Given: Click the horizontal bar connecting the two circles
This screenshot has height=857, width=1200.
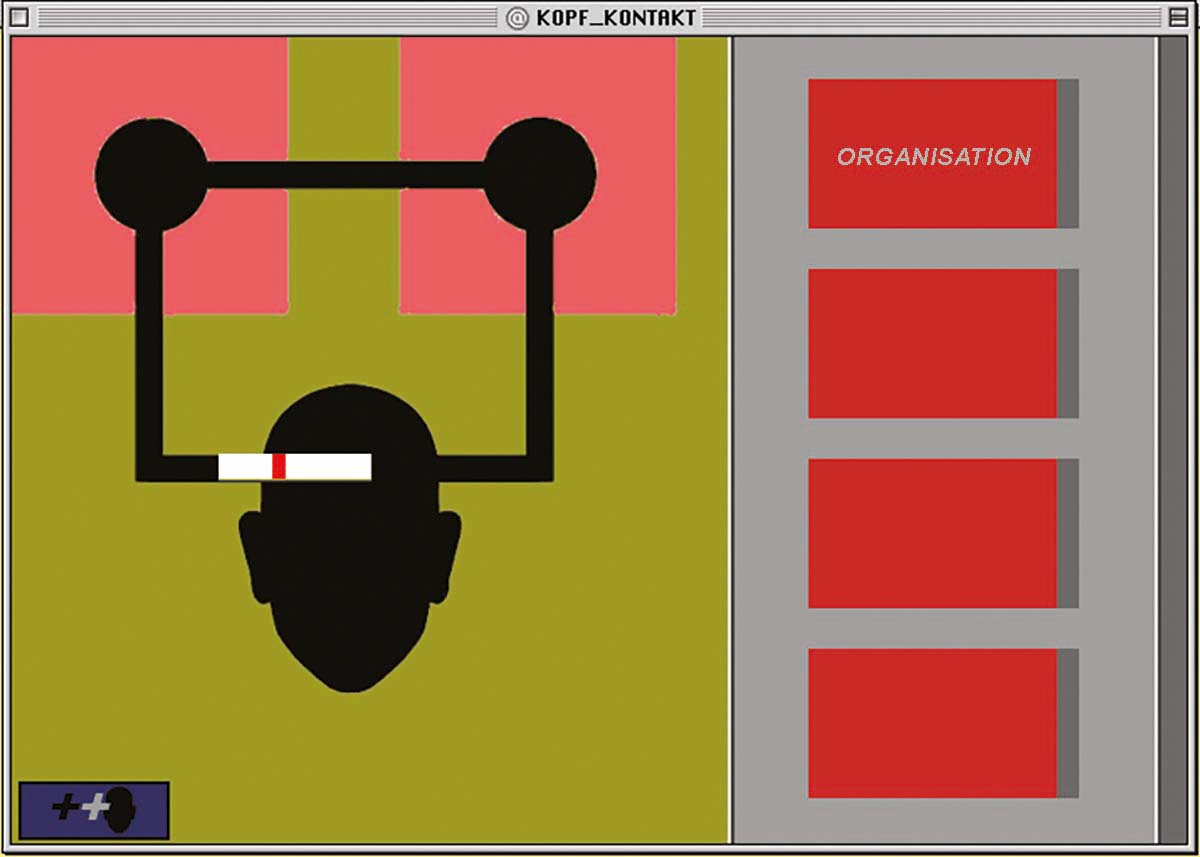Looking at the screenshot, I should (345, 175).
